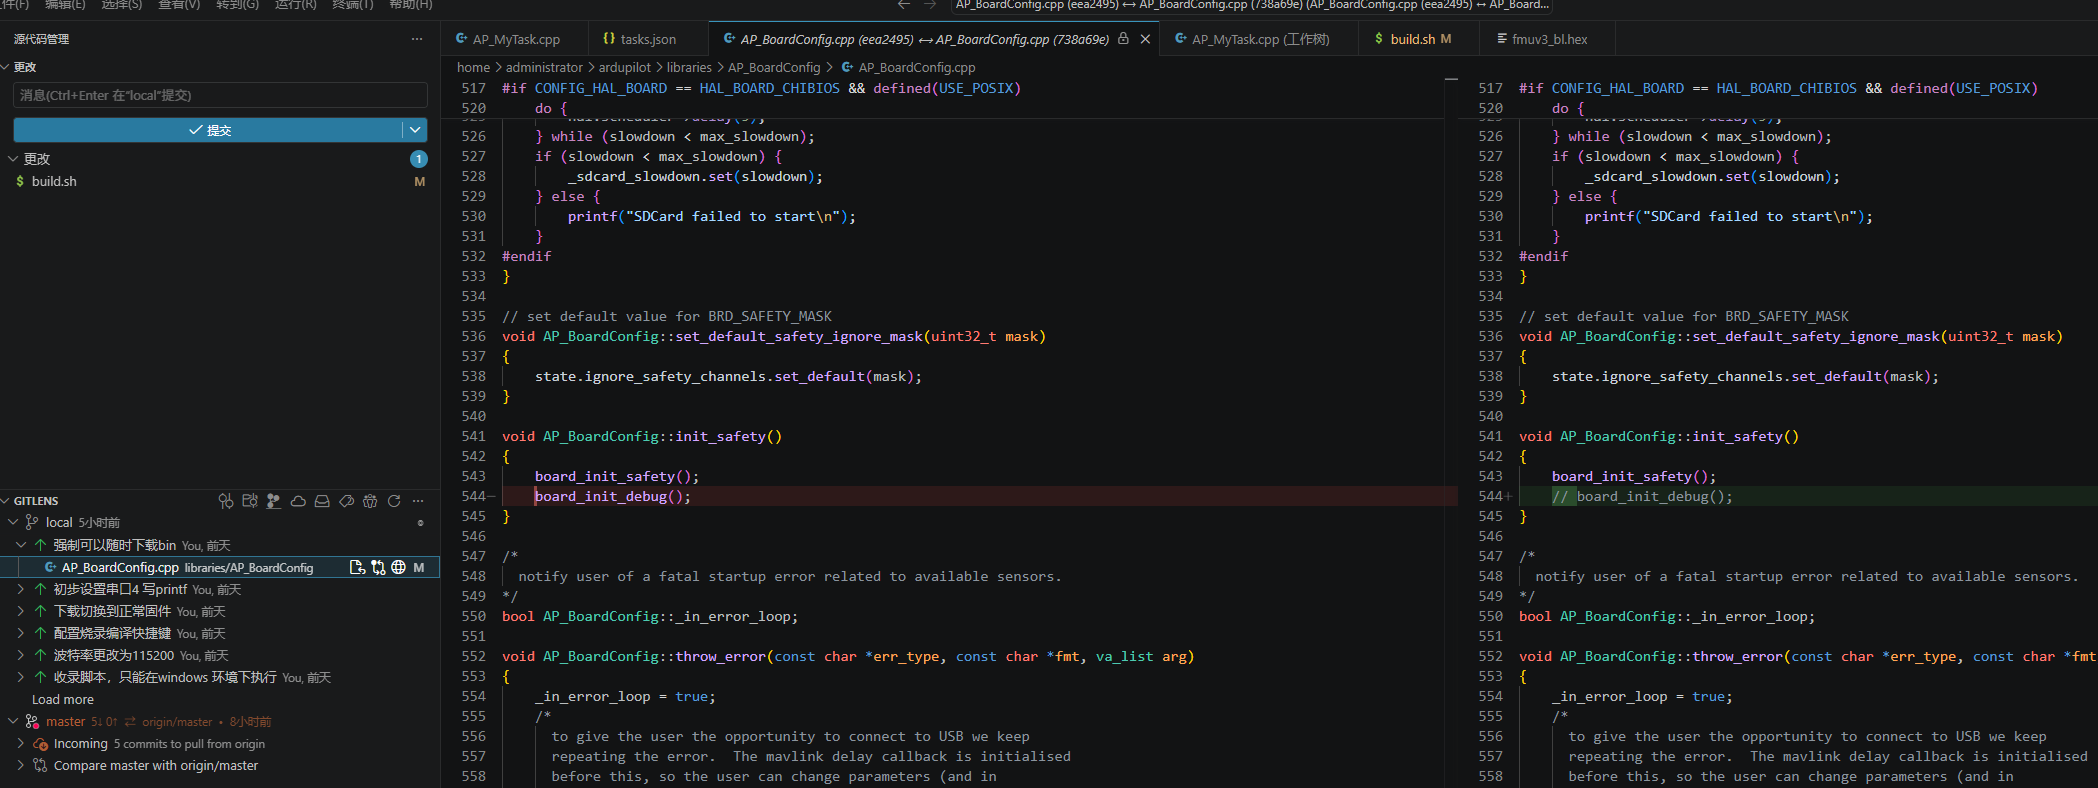Image resolution: width=2098 pixels, height=788 pixels.
Task: Click open file icon on AP_BoardConfig.cpp row
Action: click(357, 567)
